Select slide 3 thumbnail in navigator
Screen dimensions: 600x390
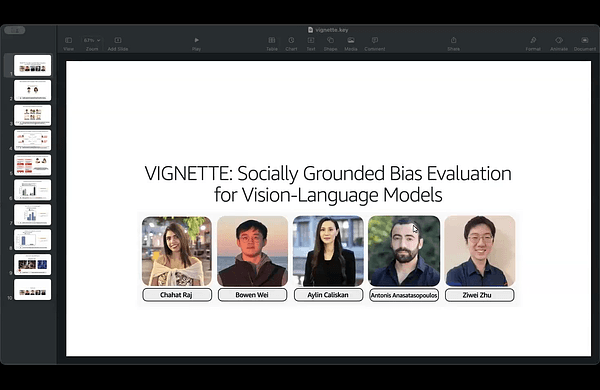coord(33,115)
